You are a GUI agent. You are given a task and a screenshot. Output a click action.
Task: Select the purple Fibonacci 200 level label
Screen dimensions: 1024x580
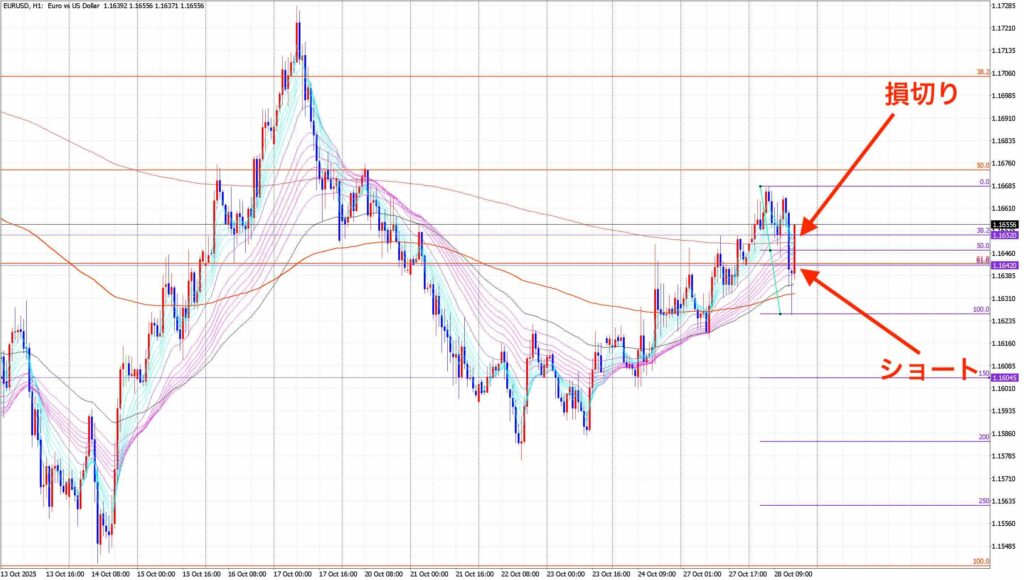pyautogui.click(x=983, y=438)
